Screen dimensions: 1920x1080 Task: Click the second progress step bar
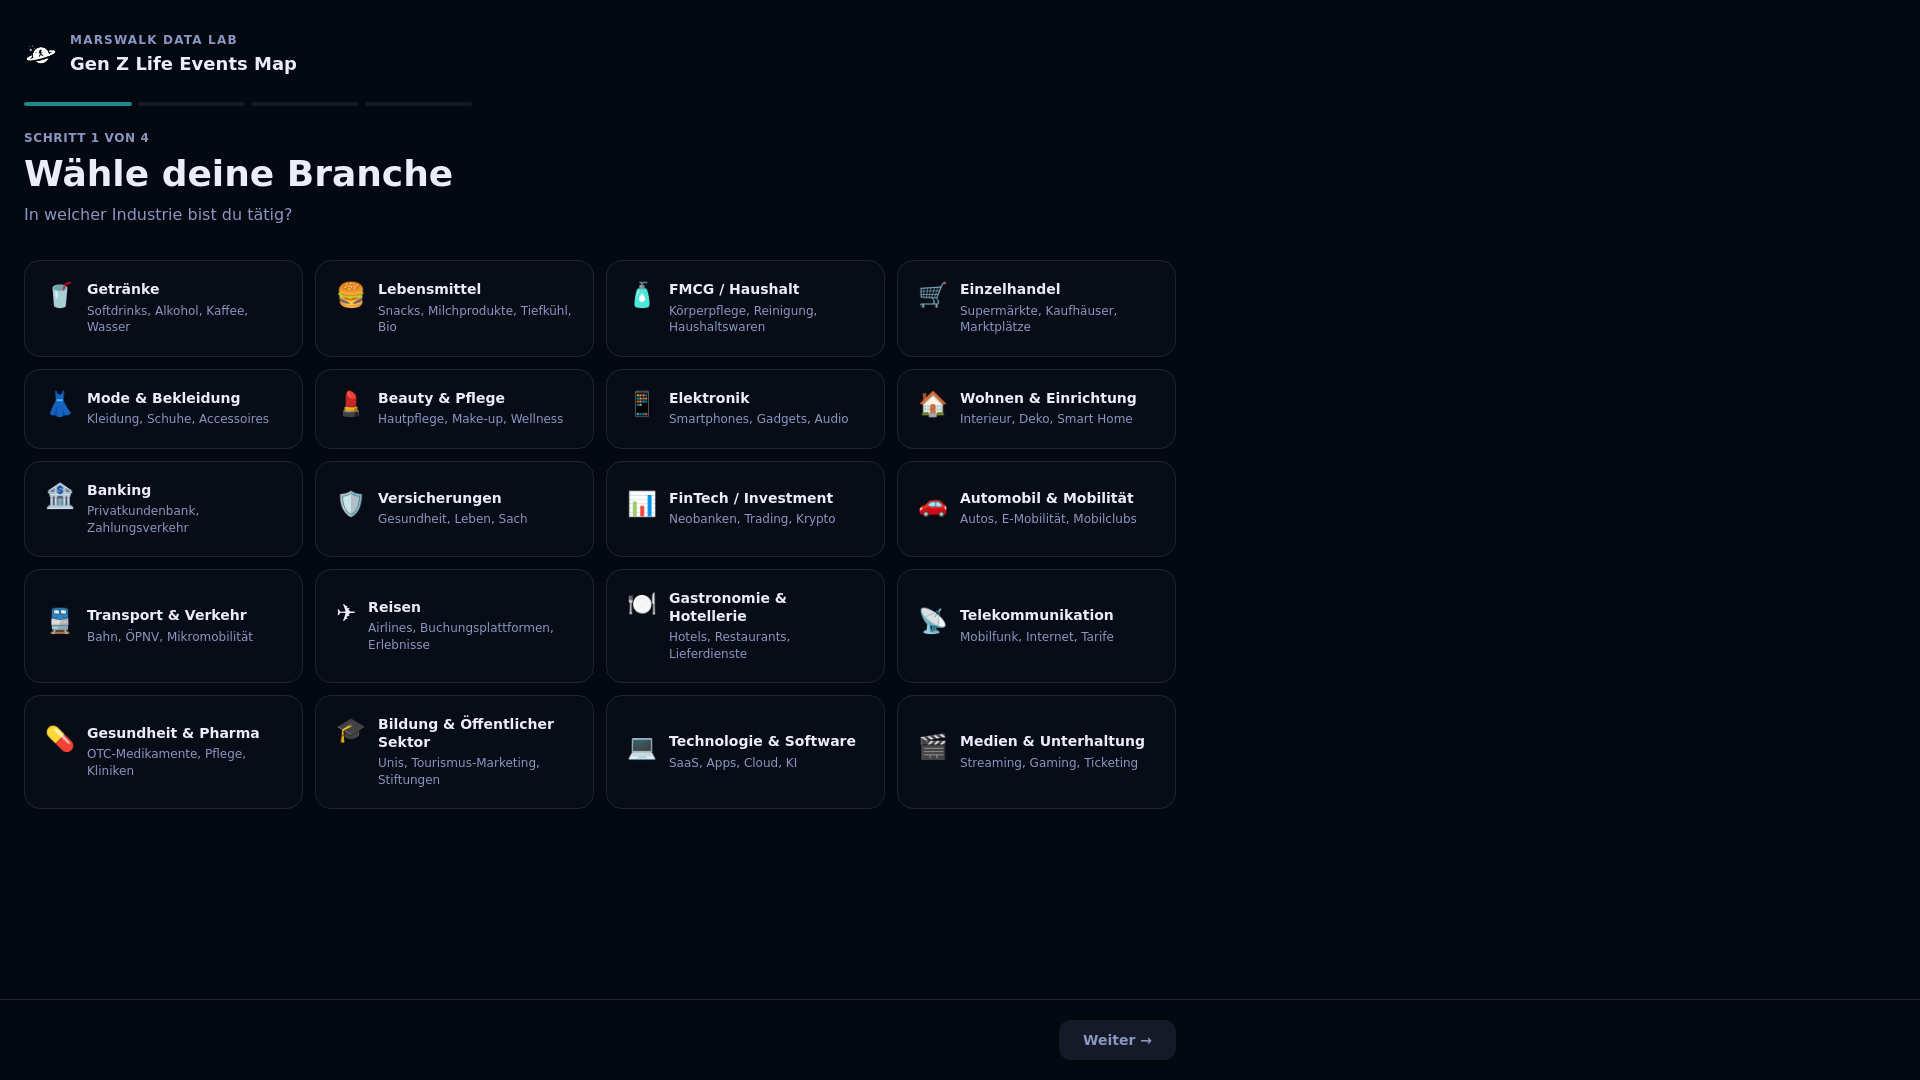point(191,103)
